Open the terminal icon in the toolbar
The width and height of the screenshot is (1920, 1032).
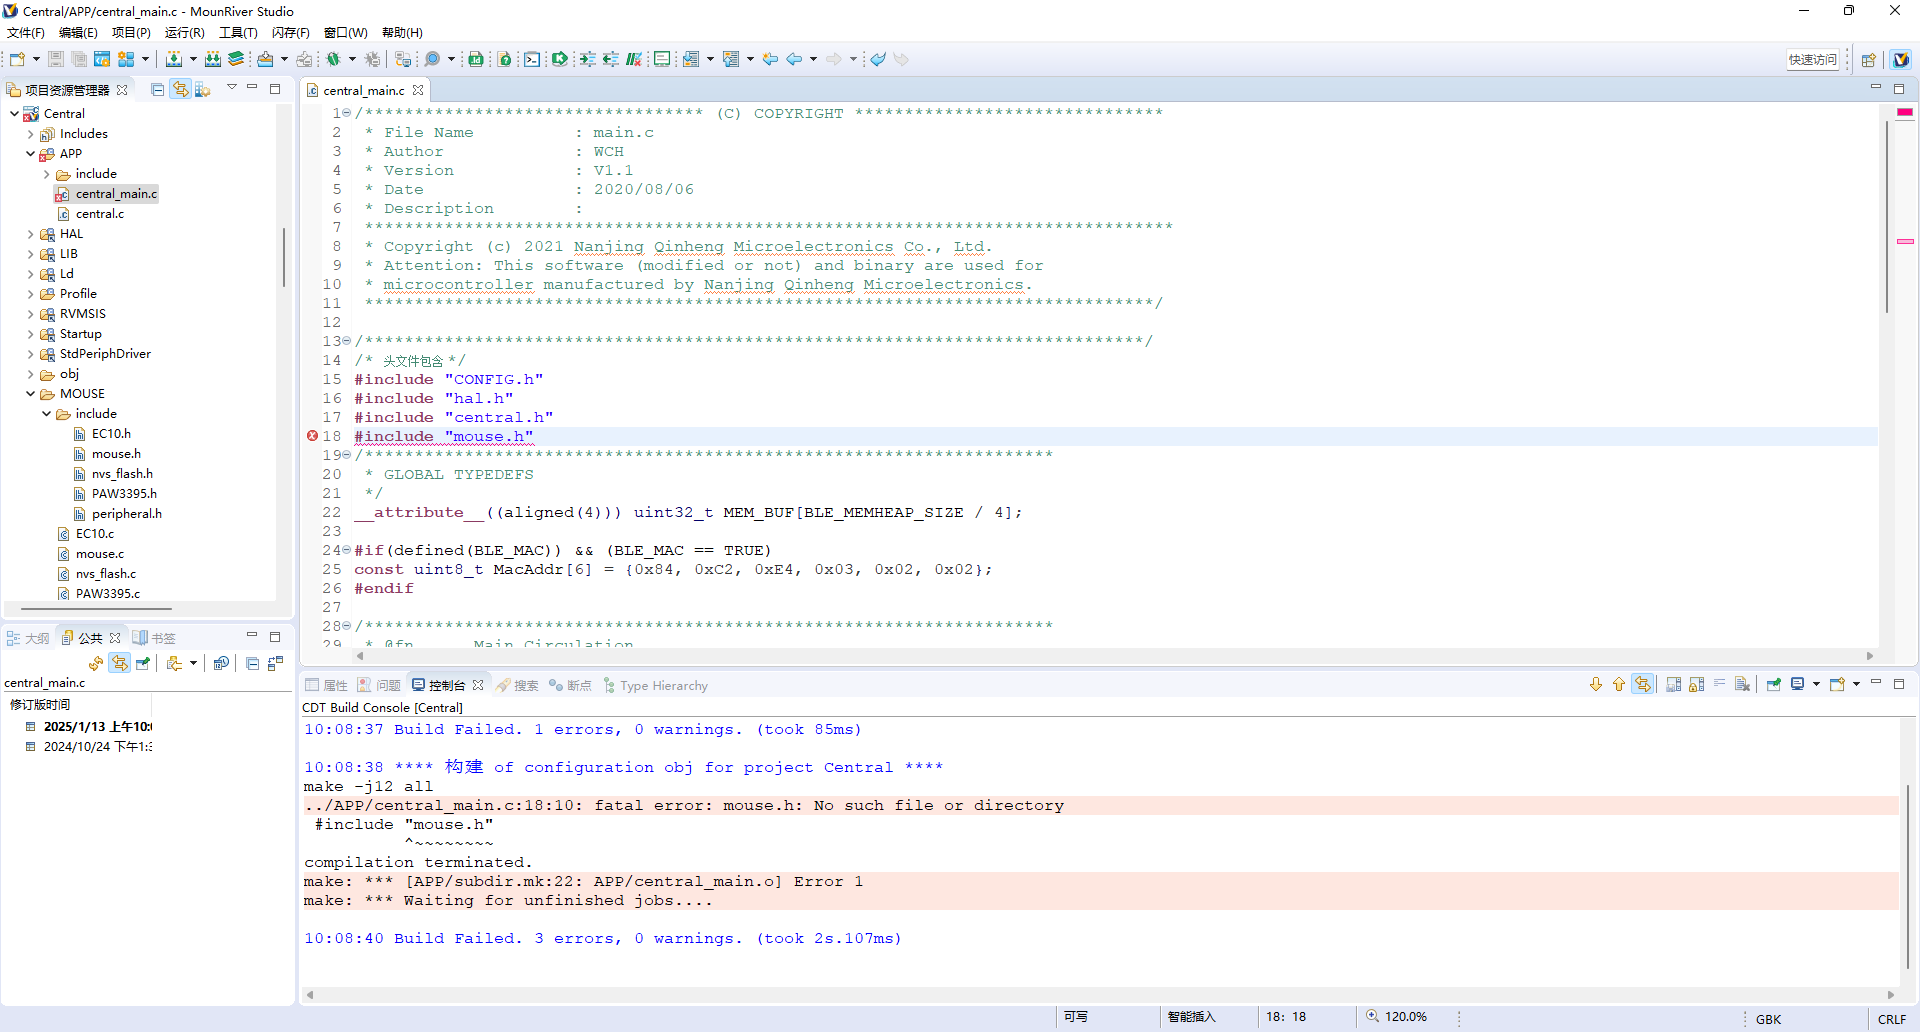pyautogui.click(x=532, y=59)
